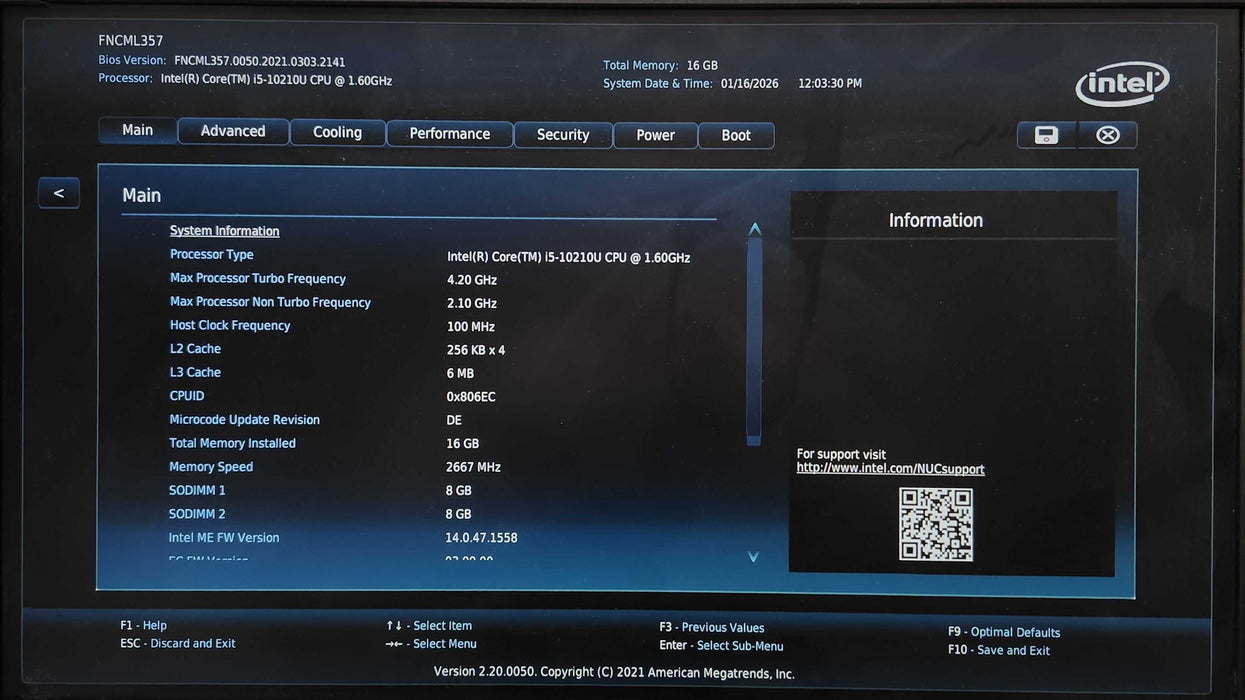The width and height of the screenshot is (1245, 700).
Task: Click Discard and Exit hint
Action: coord(178,644)
